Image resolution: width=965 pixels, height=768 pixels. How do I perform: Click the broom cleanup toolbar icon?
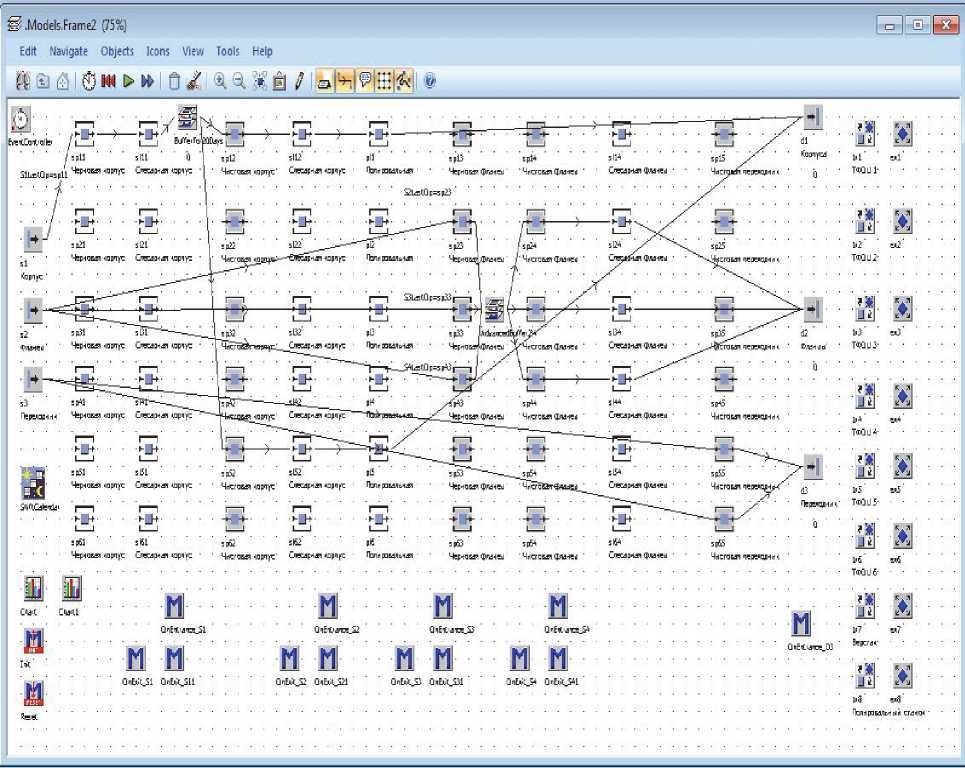pyautogui.click(x=194, y=81)
